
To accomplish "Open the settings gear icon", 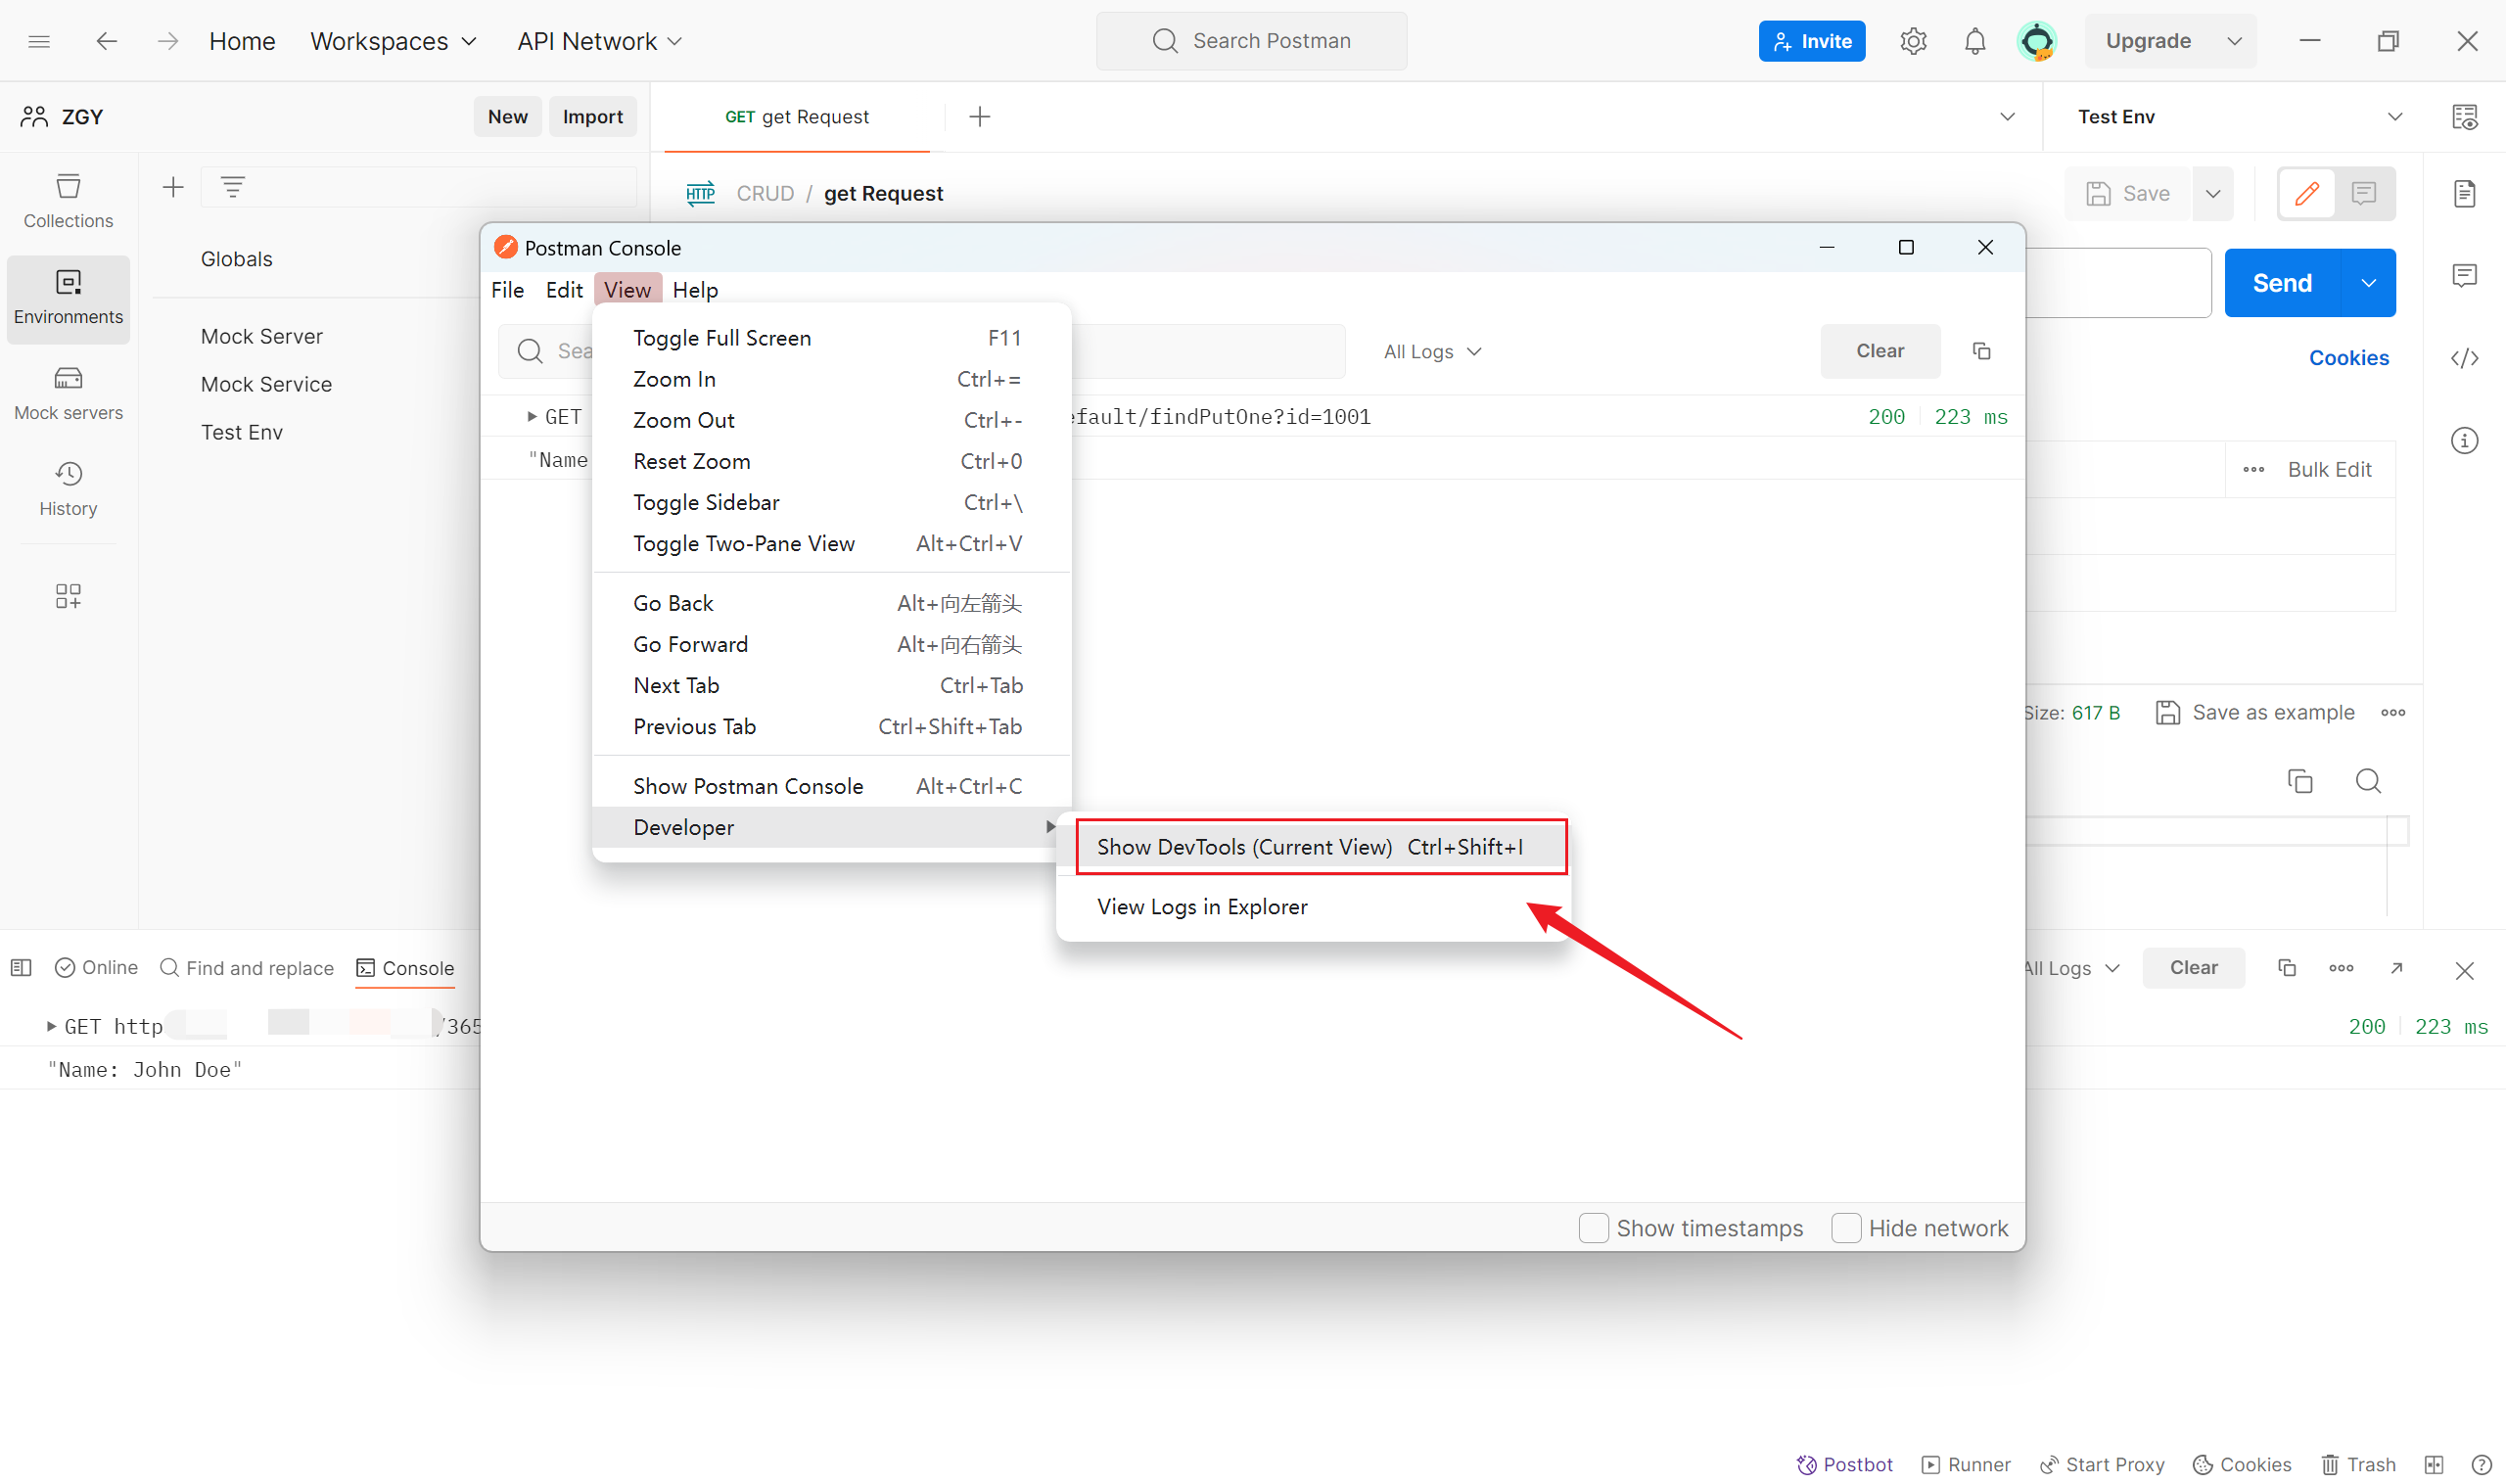I will click(x=1913, y=41).
